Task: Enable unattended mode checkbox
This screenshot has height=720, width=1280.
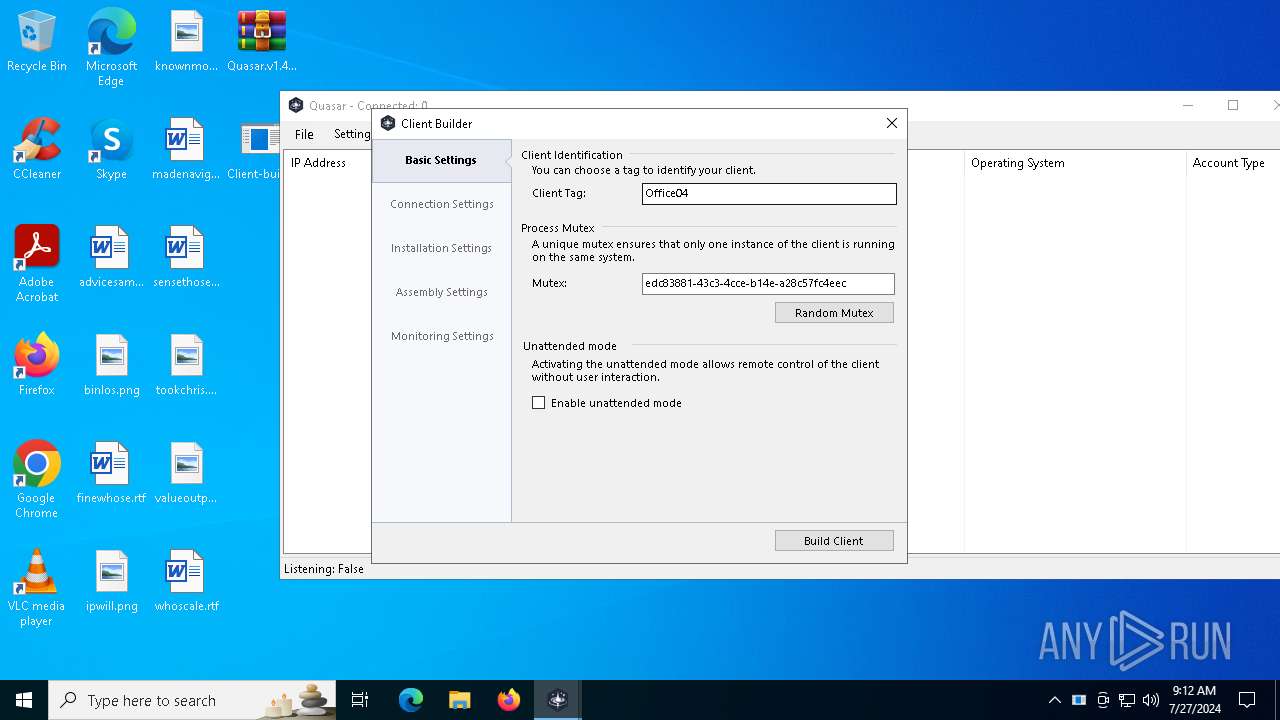Action: pyautogui.click(x=539, y=403)
